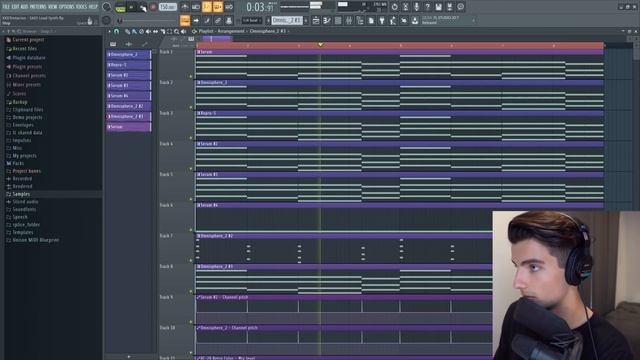The image size is (640, 360).
Task: Open the FILE menu
Action: (x=6, y=7)
